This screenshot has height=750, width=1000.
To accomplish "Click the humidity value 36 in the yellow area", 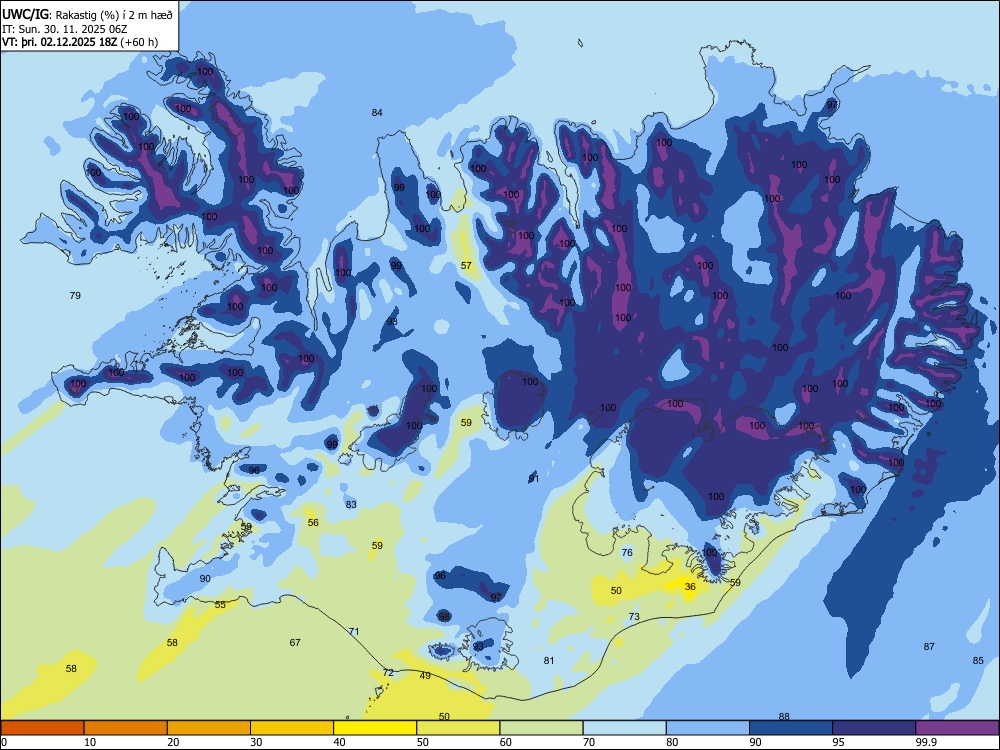I will point(690,586).
